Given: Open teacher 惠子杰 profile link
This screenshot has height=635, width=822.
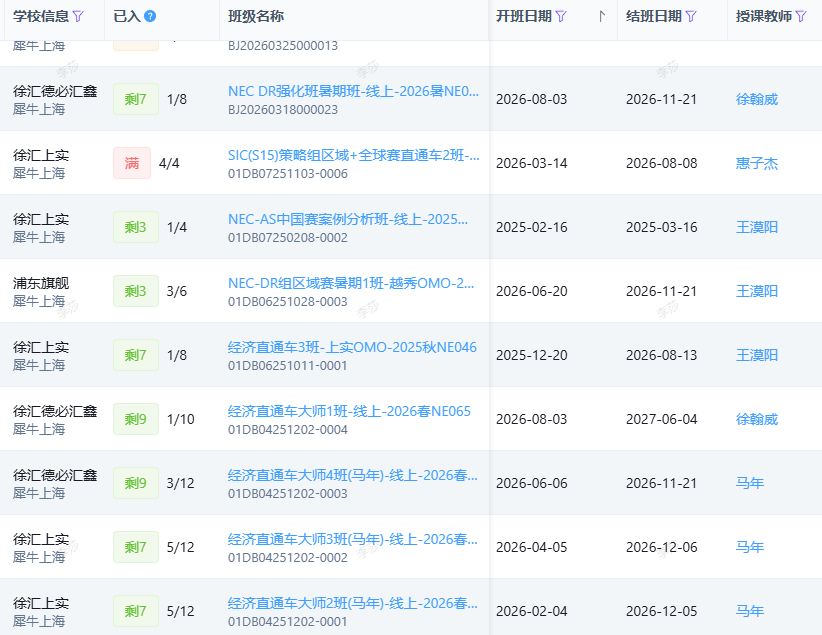Looking at the screenshot, I should [x=756, y=163].
